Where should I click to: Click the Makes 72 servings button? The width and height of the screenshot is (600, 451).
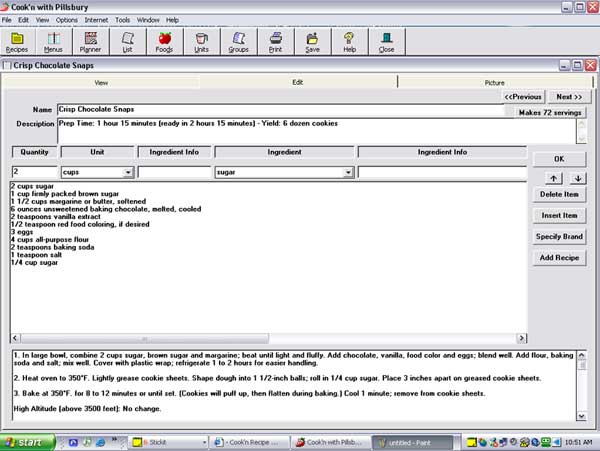pyautogui.click(x=550, y=112)
